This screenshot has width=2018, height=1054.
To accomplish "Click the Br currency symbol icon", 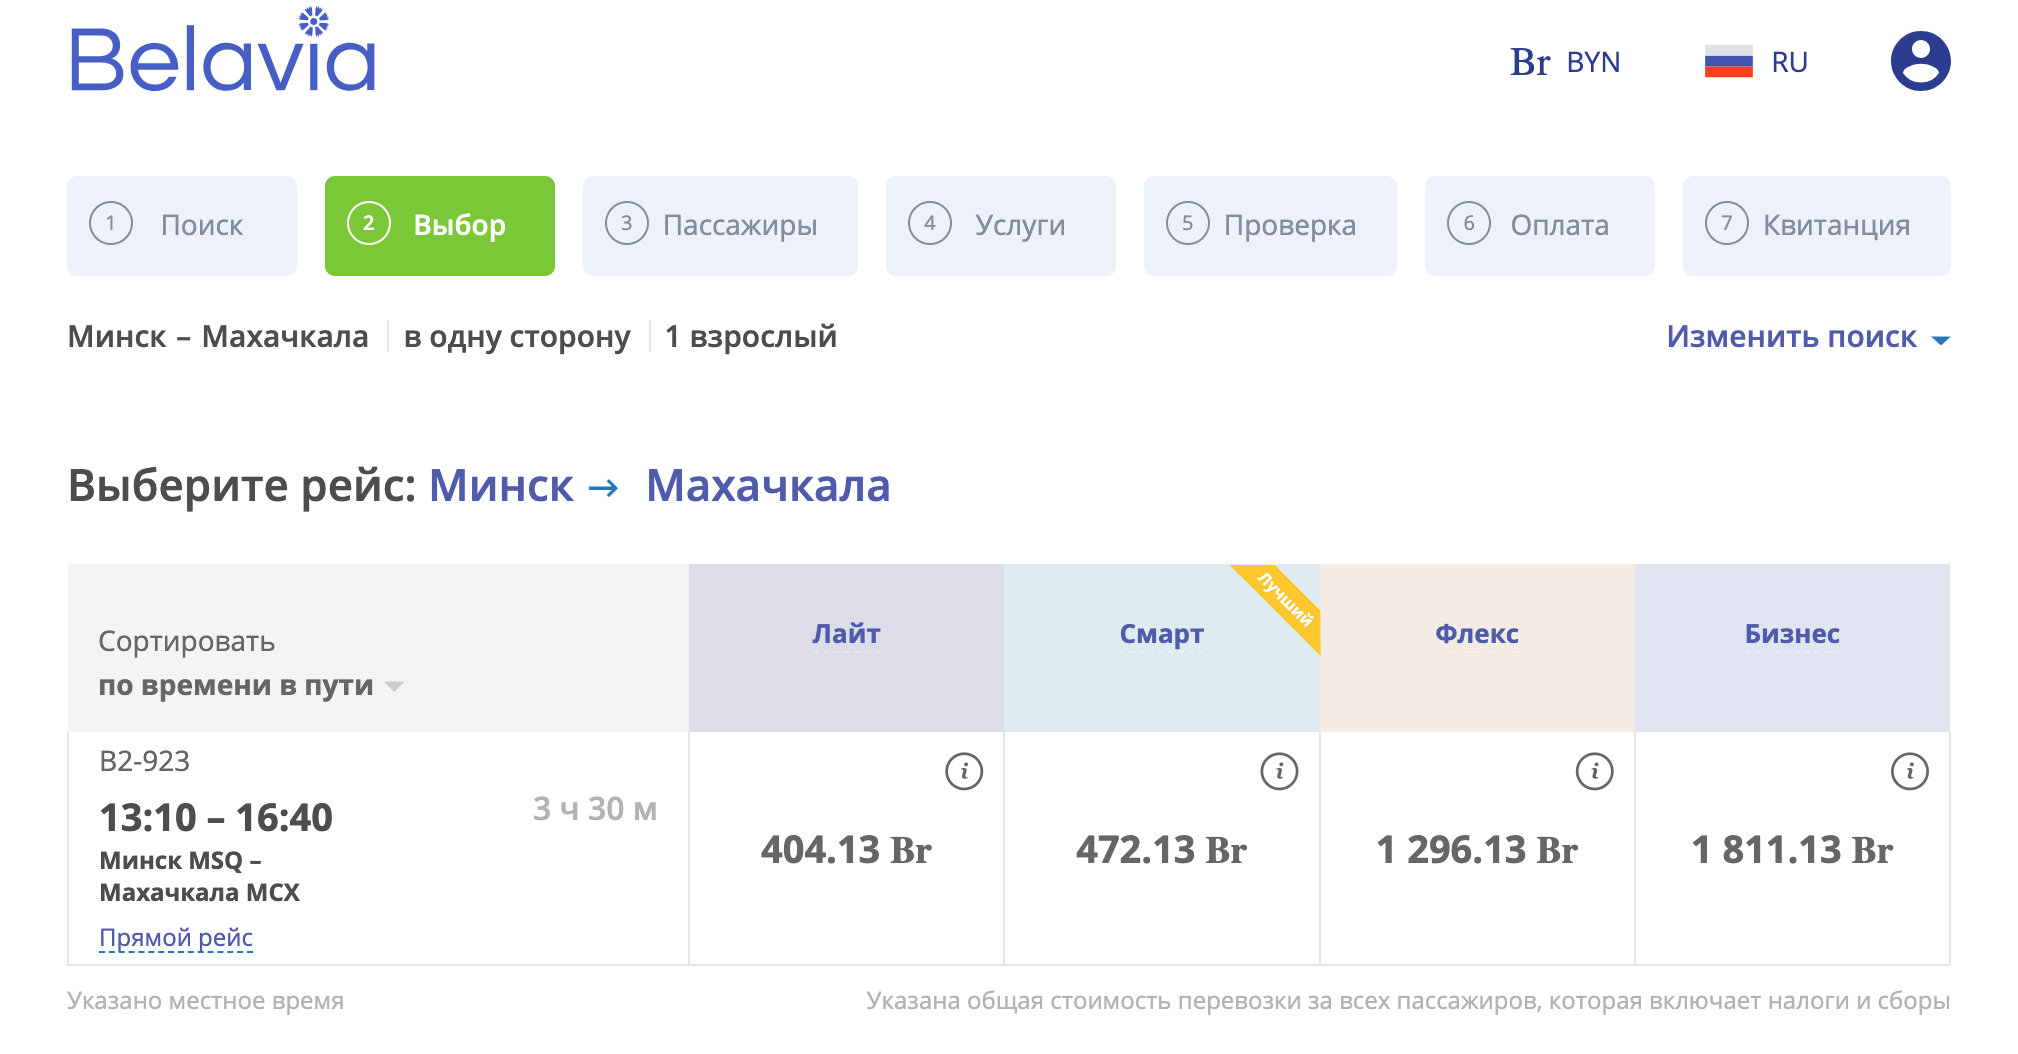I will coord(1530,62).
